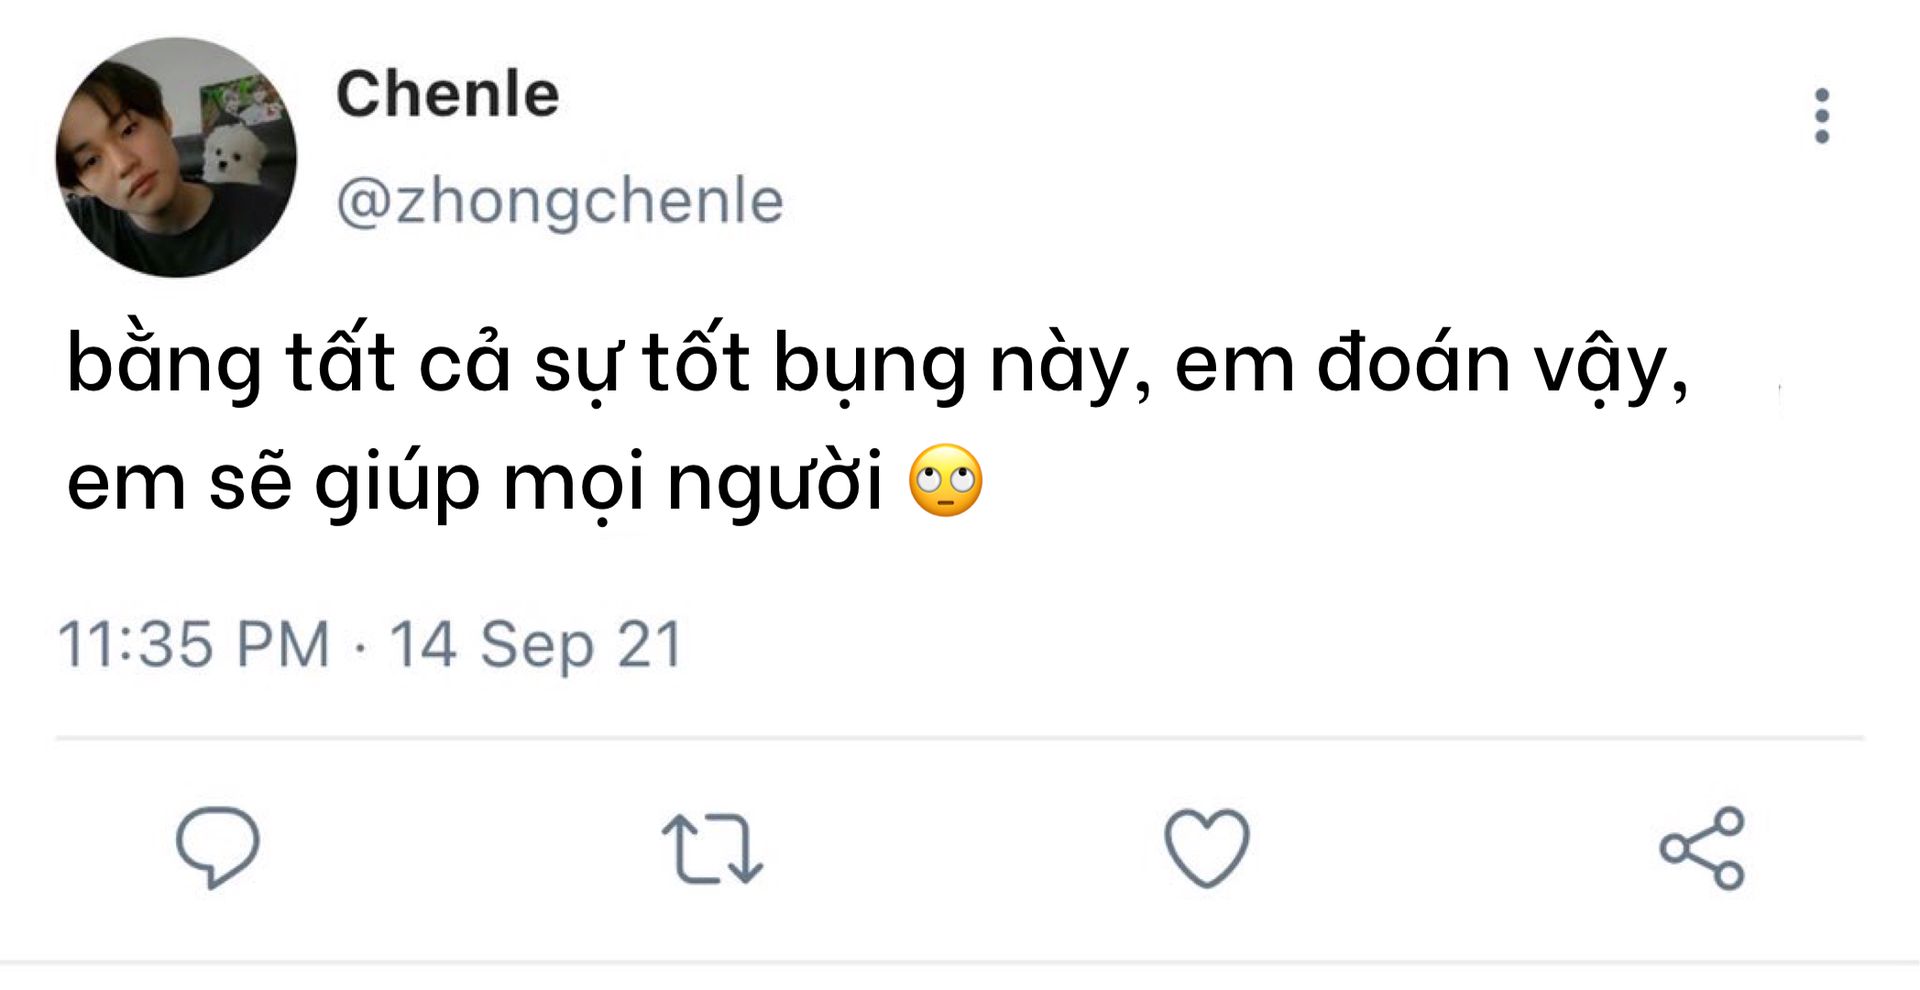Click the word "người" before the emoji
Image resolution: width=1920 pixels, height=990 pixels.
coord(776,484)
